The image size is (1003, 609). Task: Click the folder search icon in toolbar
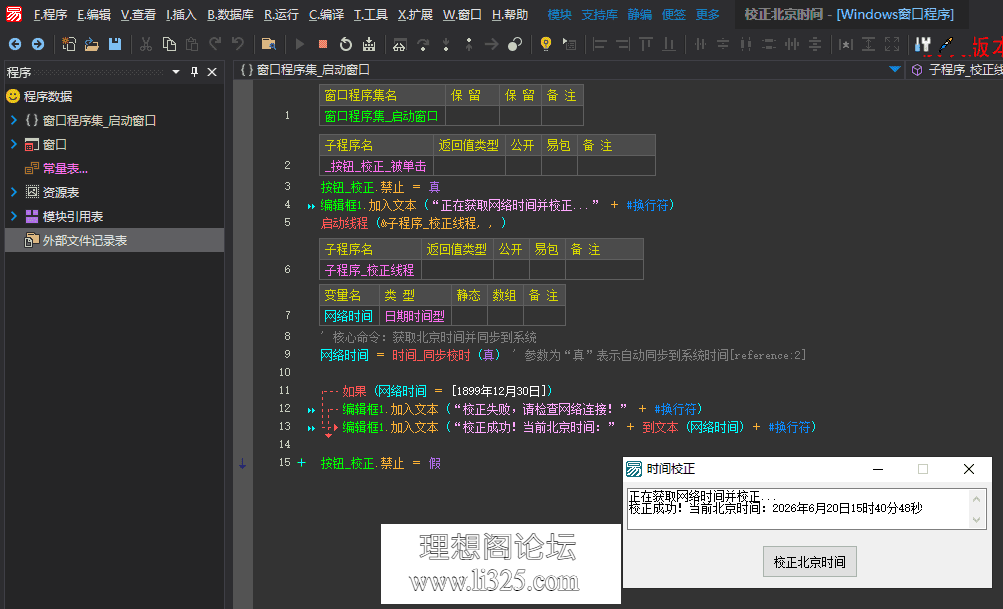269,44
